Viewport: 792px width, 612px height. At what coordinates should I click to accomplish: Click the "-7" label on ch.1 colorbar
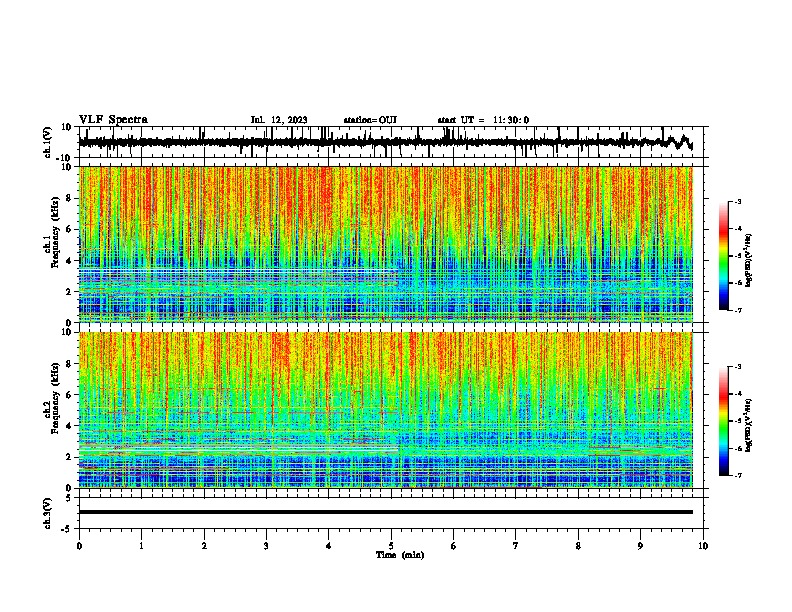pyautogui.click(x=738, y=310)
